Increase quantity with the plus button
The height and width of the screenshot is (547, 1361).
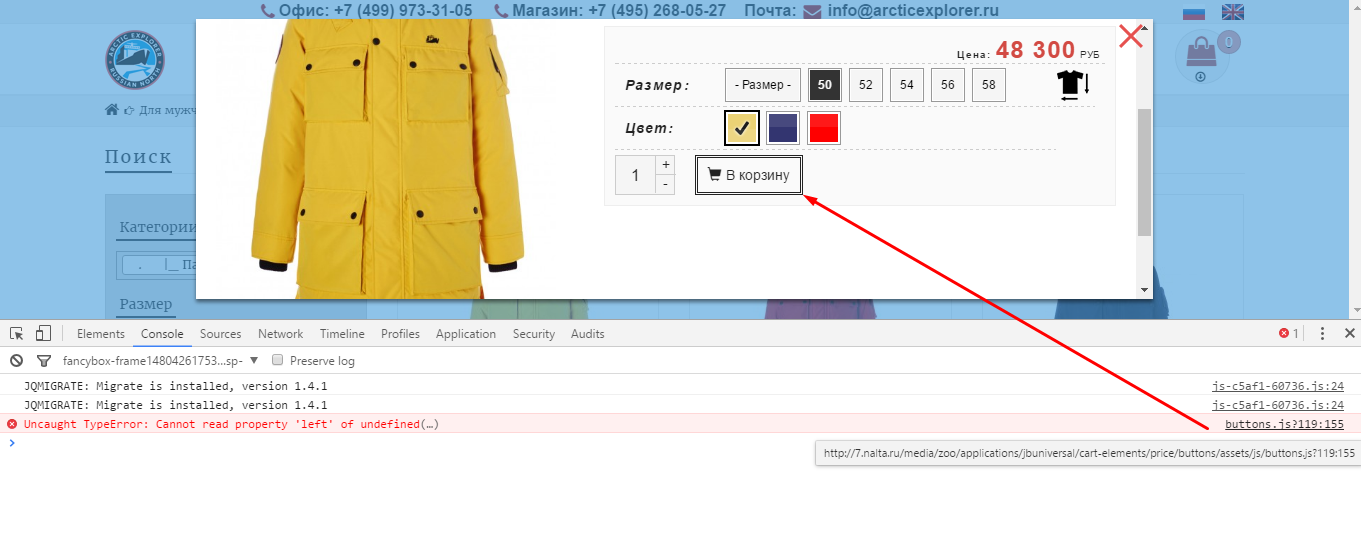pos(665,165)
